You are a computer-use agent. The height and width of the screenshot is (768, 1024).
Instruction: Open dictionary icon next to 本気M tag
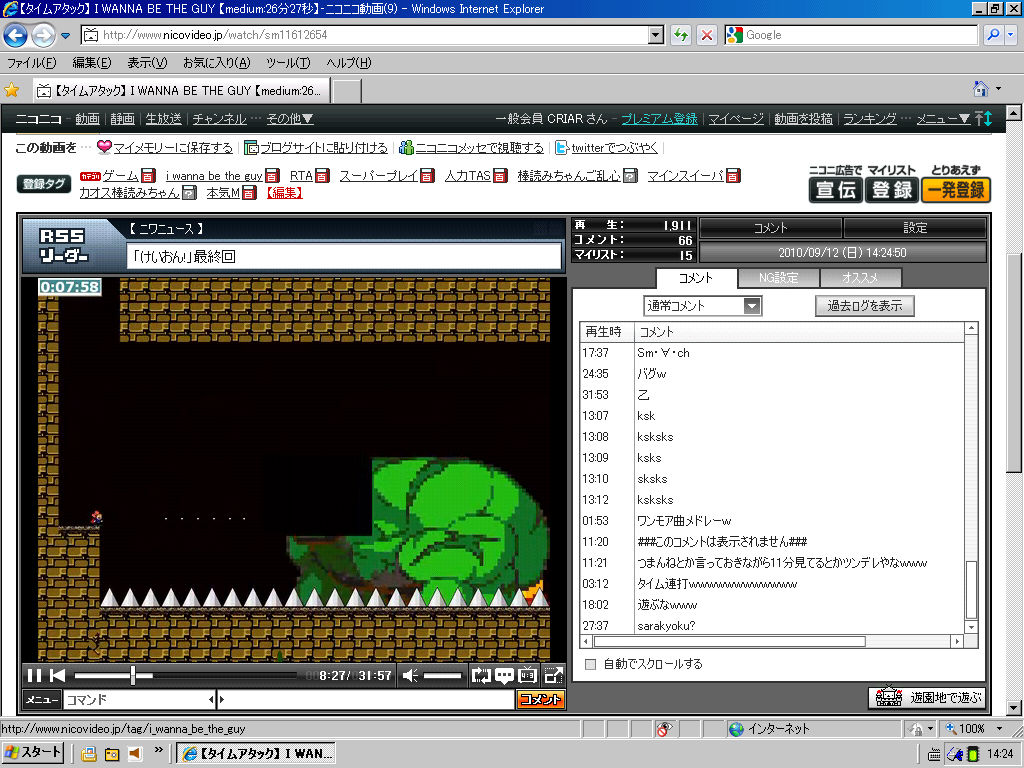click(249, 193)
